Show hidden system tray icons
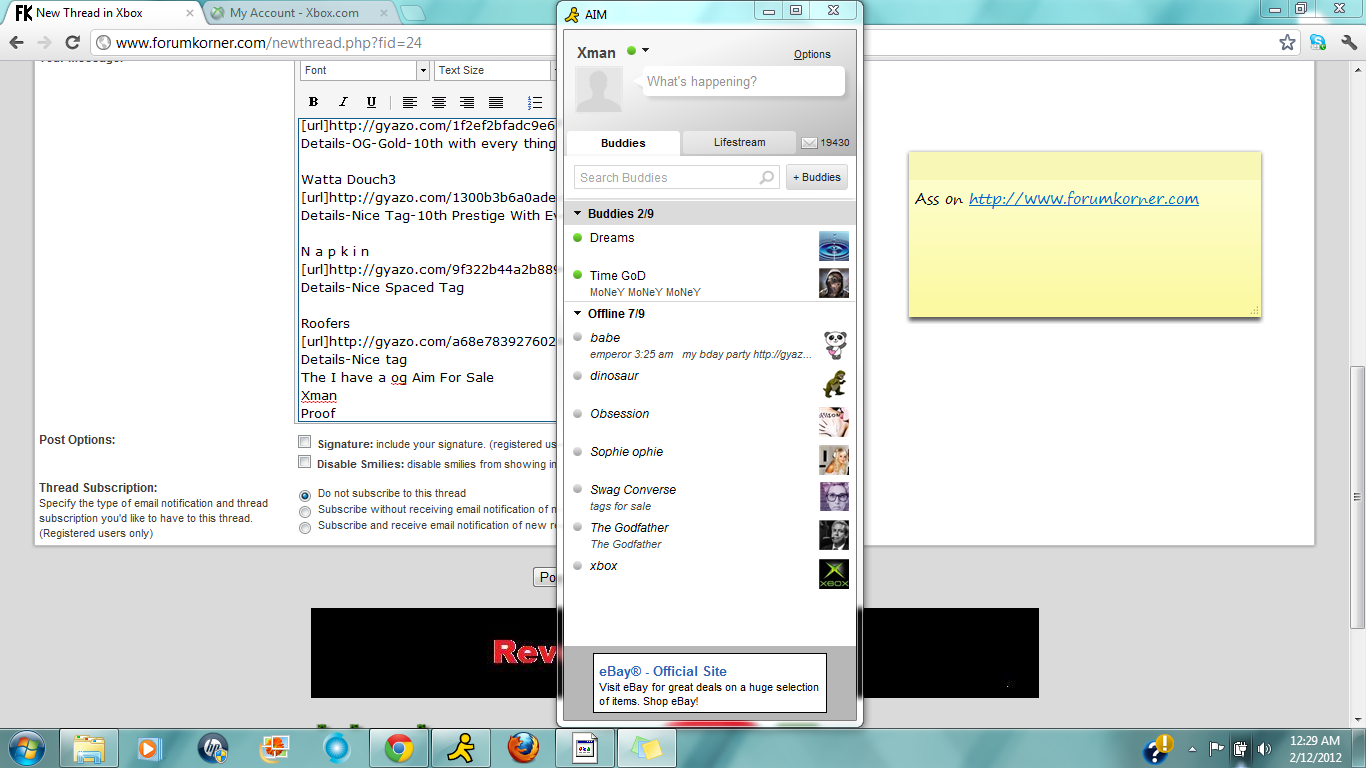 1192,748
